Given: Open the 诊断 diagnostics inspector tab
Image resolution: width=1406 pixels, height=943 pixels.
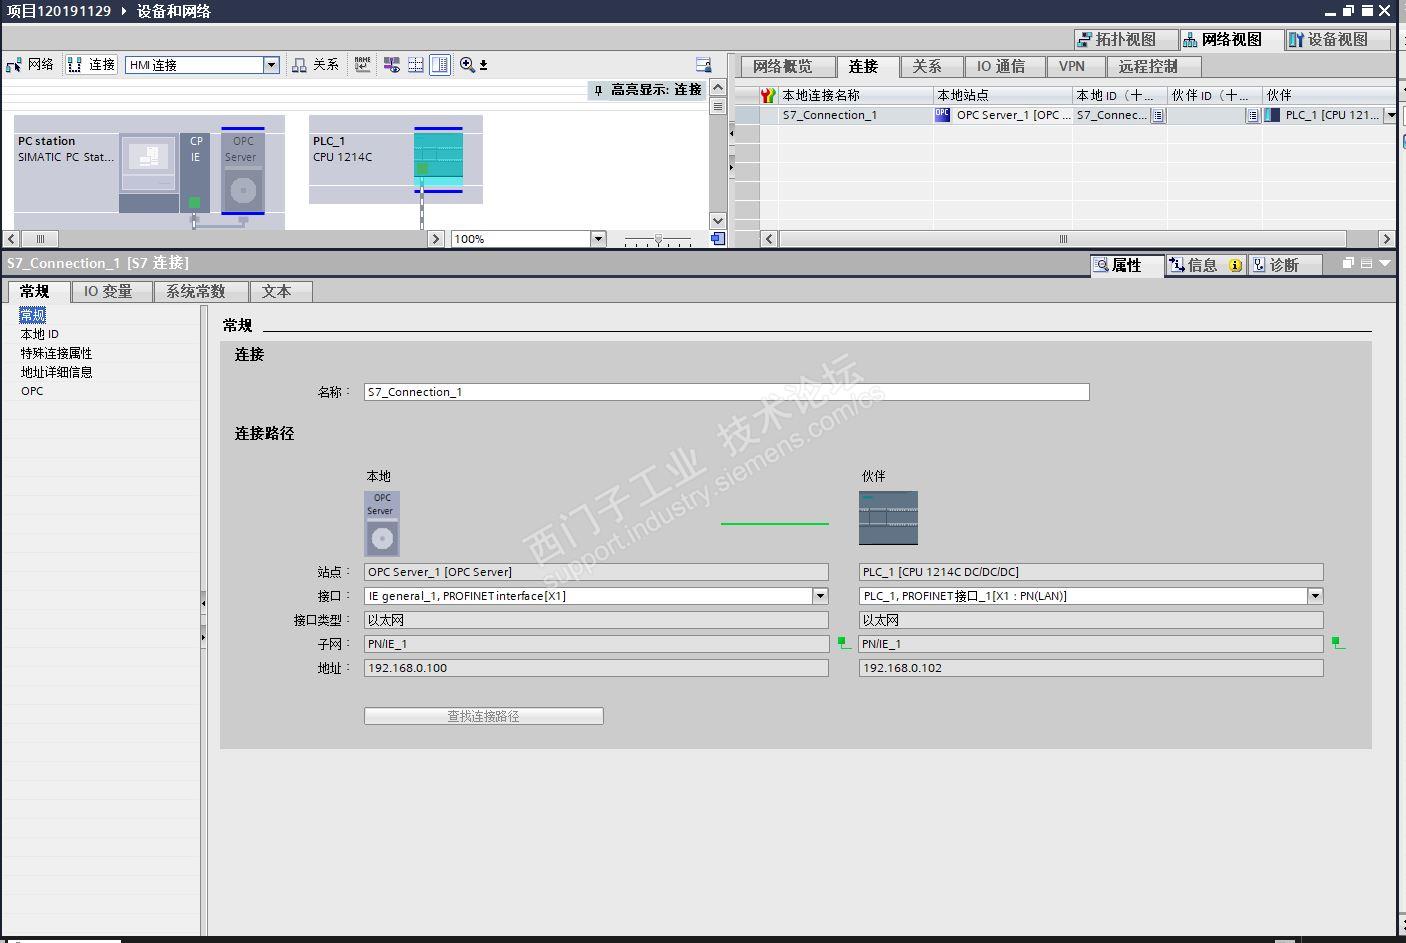Looking at the screenshot, I should [x=1284, y=265].
